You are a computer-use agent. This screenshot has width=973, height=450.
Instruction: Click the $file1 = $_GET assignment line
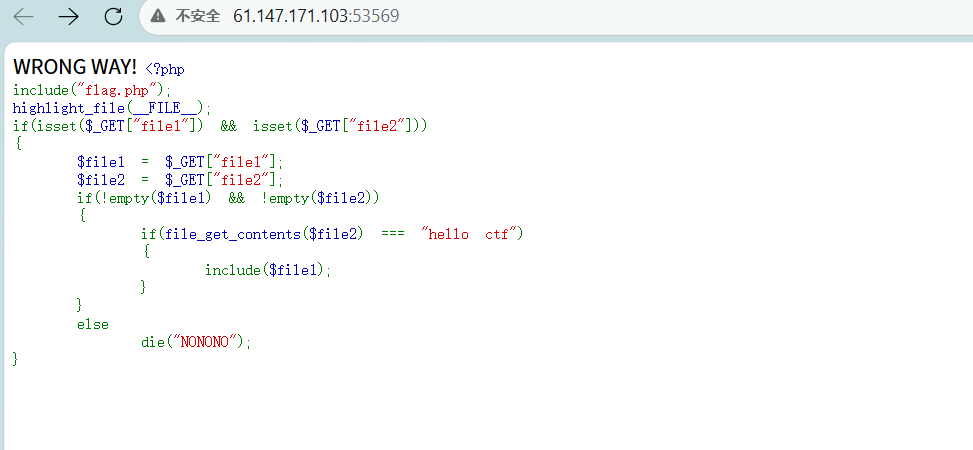click(180, 161)
